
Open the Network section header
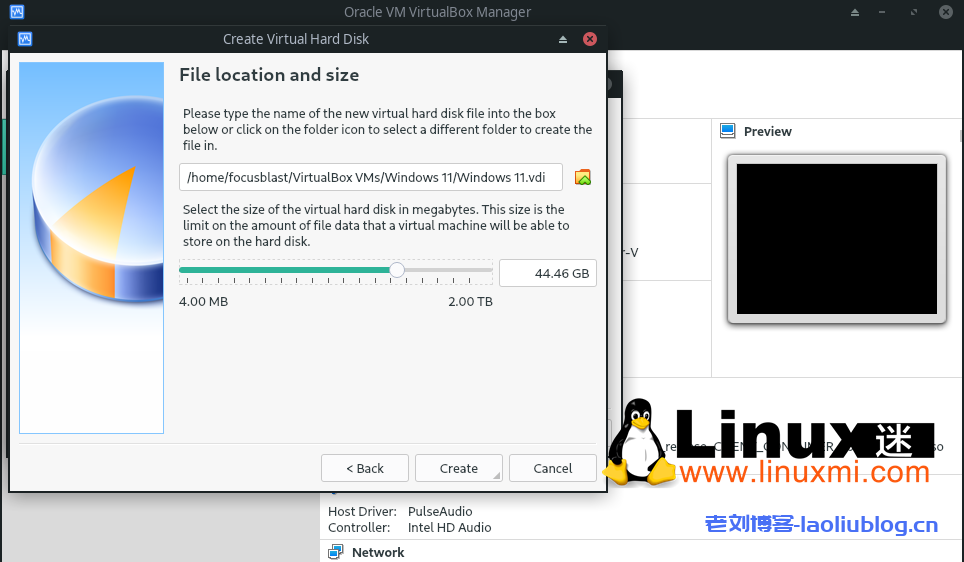point(378,552)
